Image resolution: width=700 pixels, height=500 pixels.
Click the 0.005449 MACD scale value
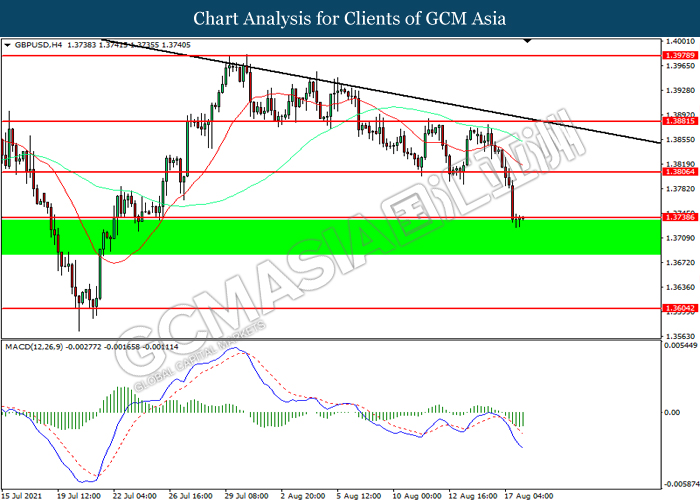pyautogui.click(x=680, y=346)
